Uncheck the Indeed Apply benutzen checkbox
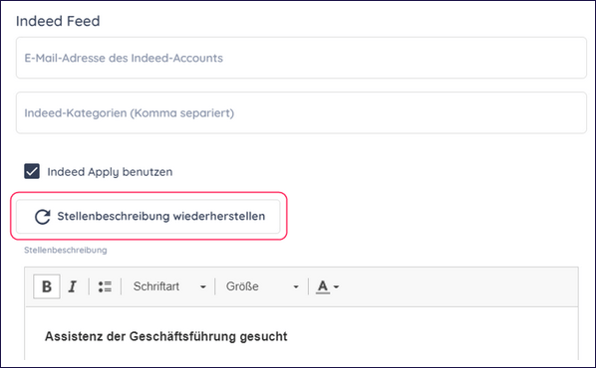The width and height of the screenshot is (596, 368). 32,171
